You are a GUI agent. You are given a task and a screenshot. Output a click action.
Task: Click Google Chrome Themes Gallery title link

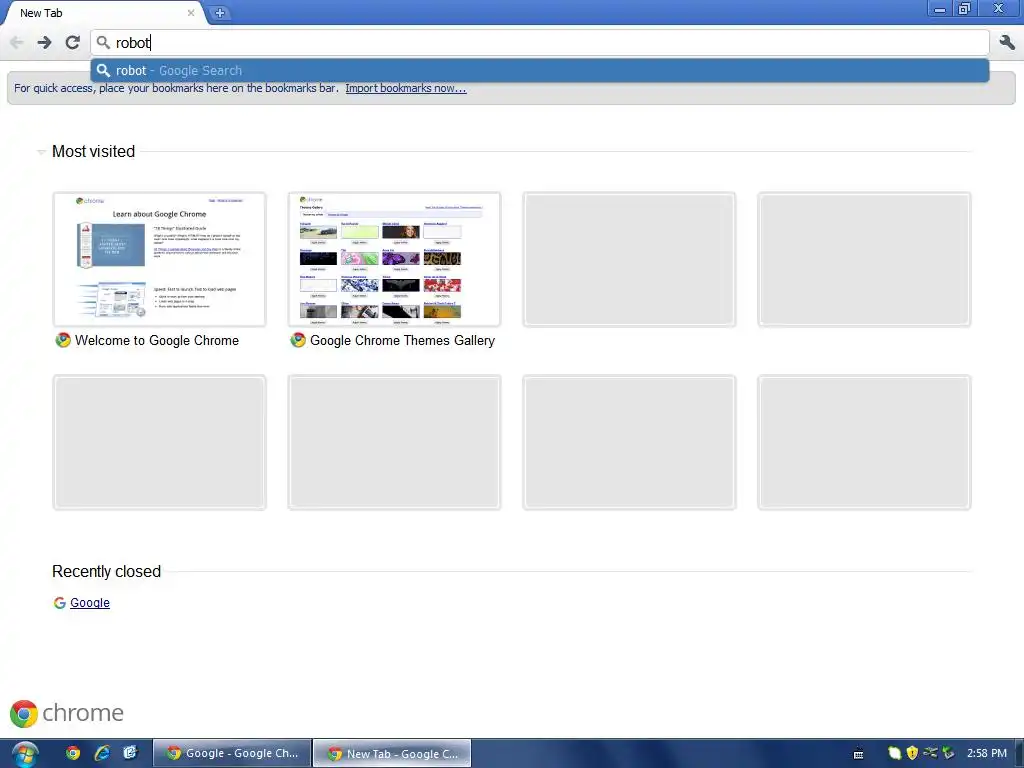402,341
